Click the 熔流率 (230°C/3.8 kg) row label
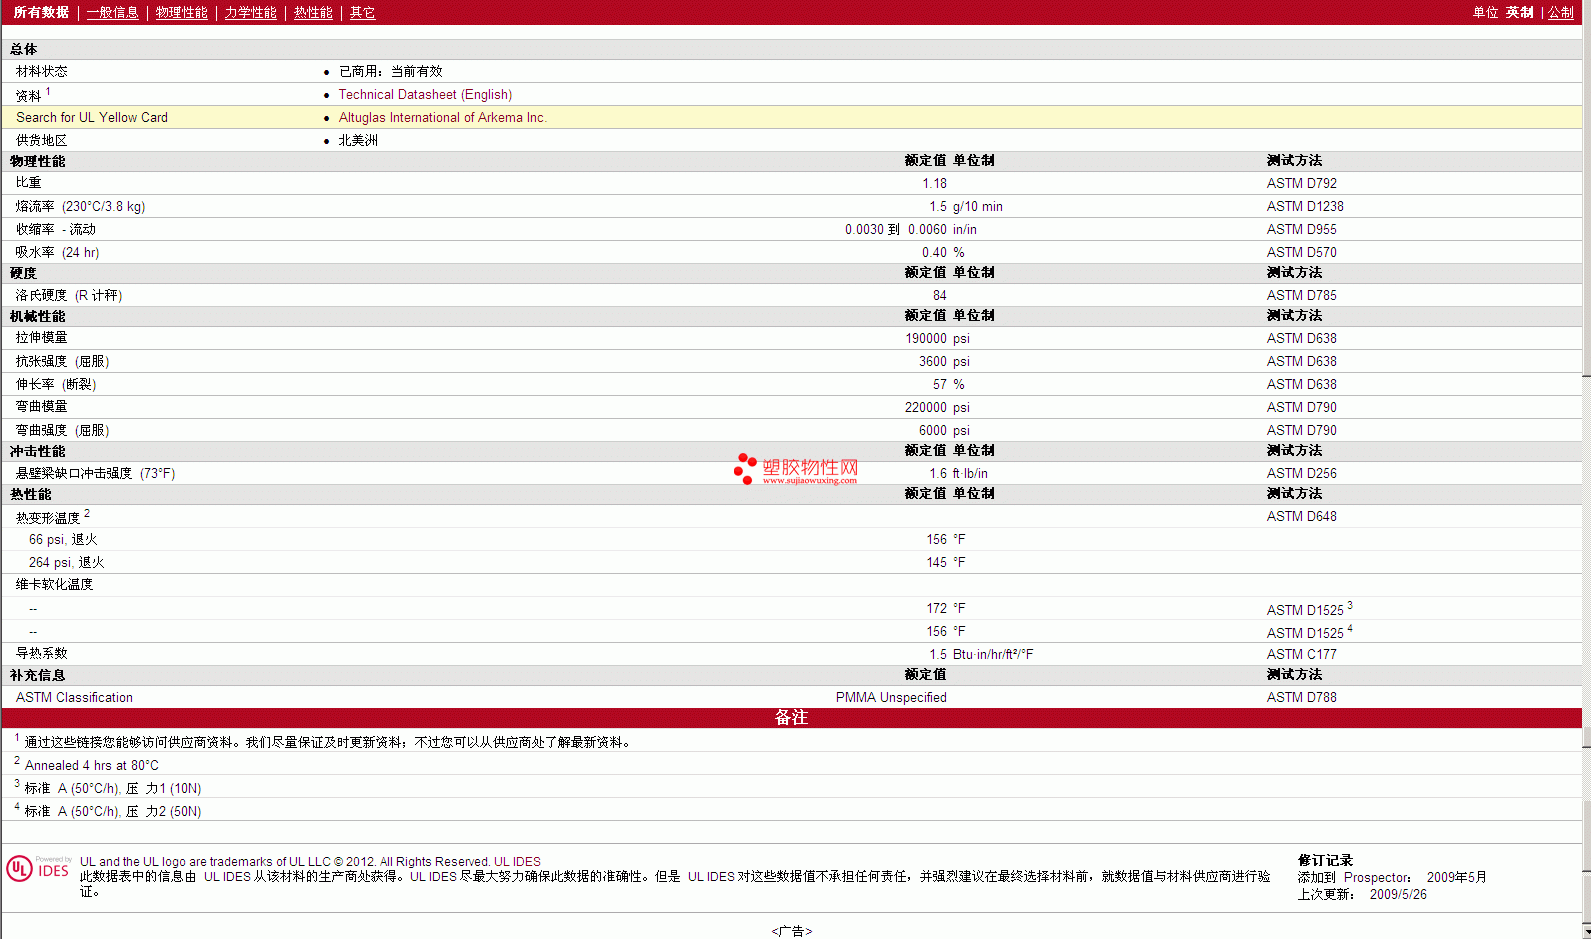Viewport: 1591px width, 939px height. [x=80, y=206]
